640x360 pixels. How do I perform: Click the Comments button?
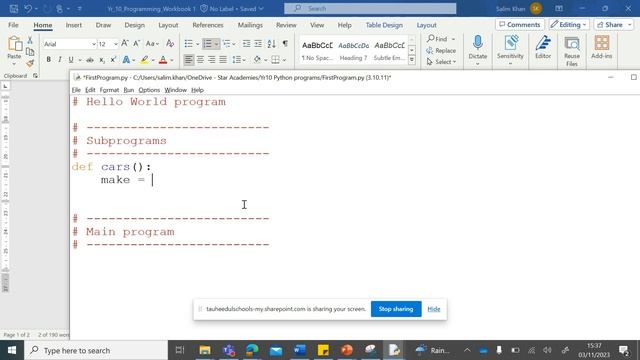point(520,25)
